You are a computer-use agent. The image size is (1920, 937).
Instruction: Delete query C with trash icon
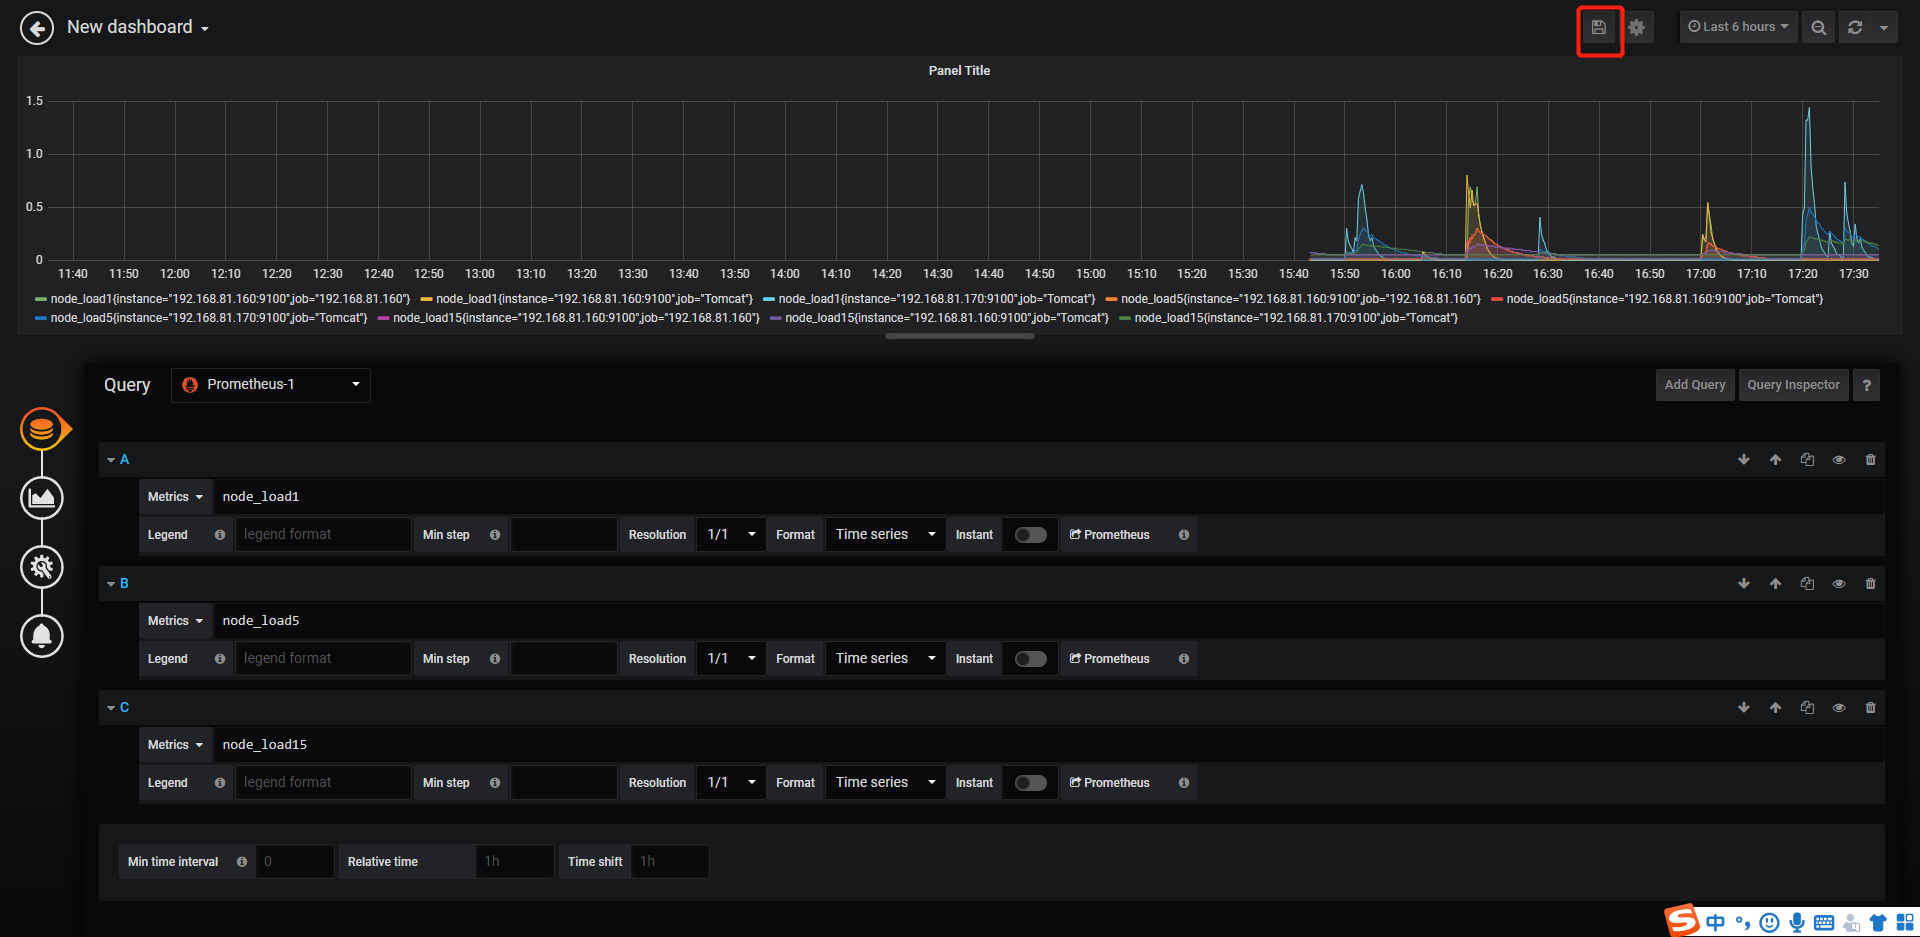[x=1871, y=708]
